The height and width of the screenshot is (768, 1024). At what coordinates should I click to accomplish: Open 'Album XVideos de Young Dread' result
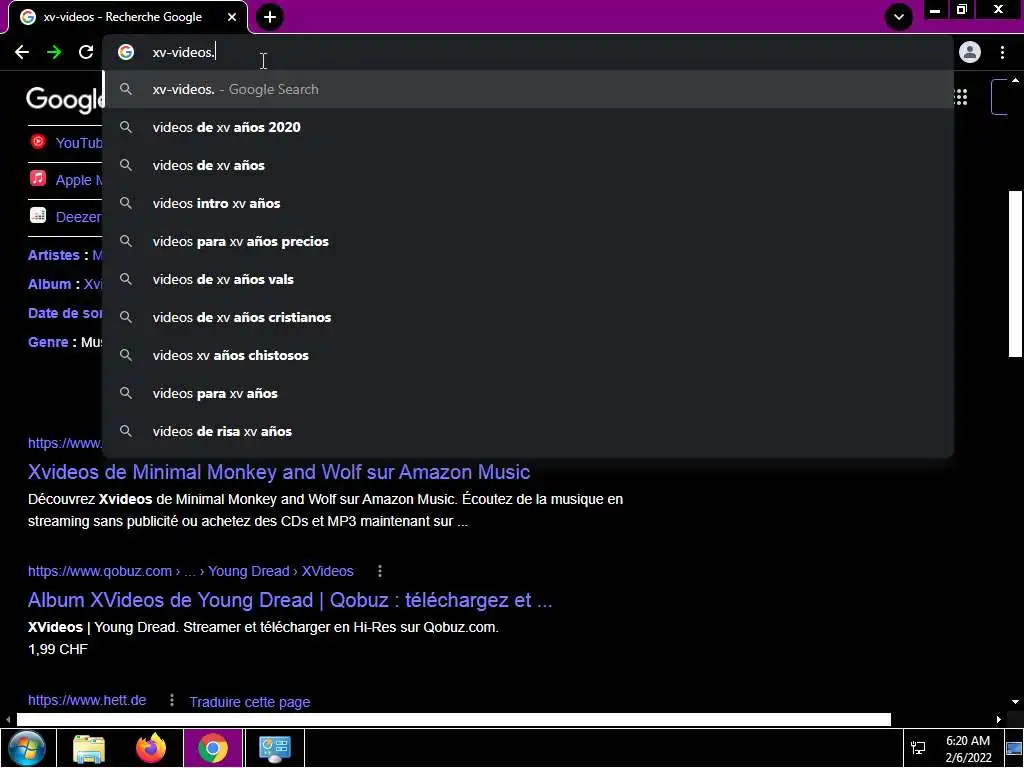click(x=290, y=600)
